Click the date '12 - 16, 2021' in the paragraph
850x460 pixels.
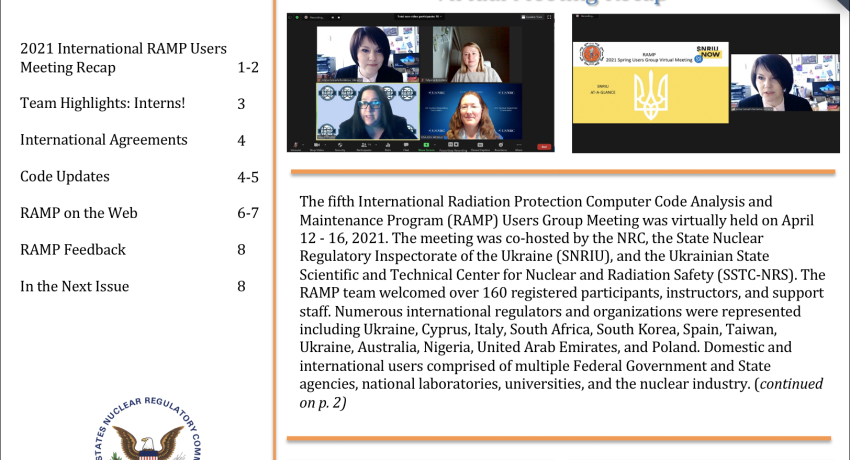343,238
